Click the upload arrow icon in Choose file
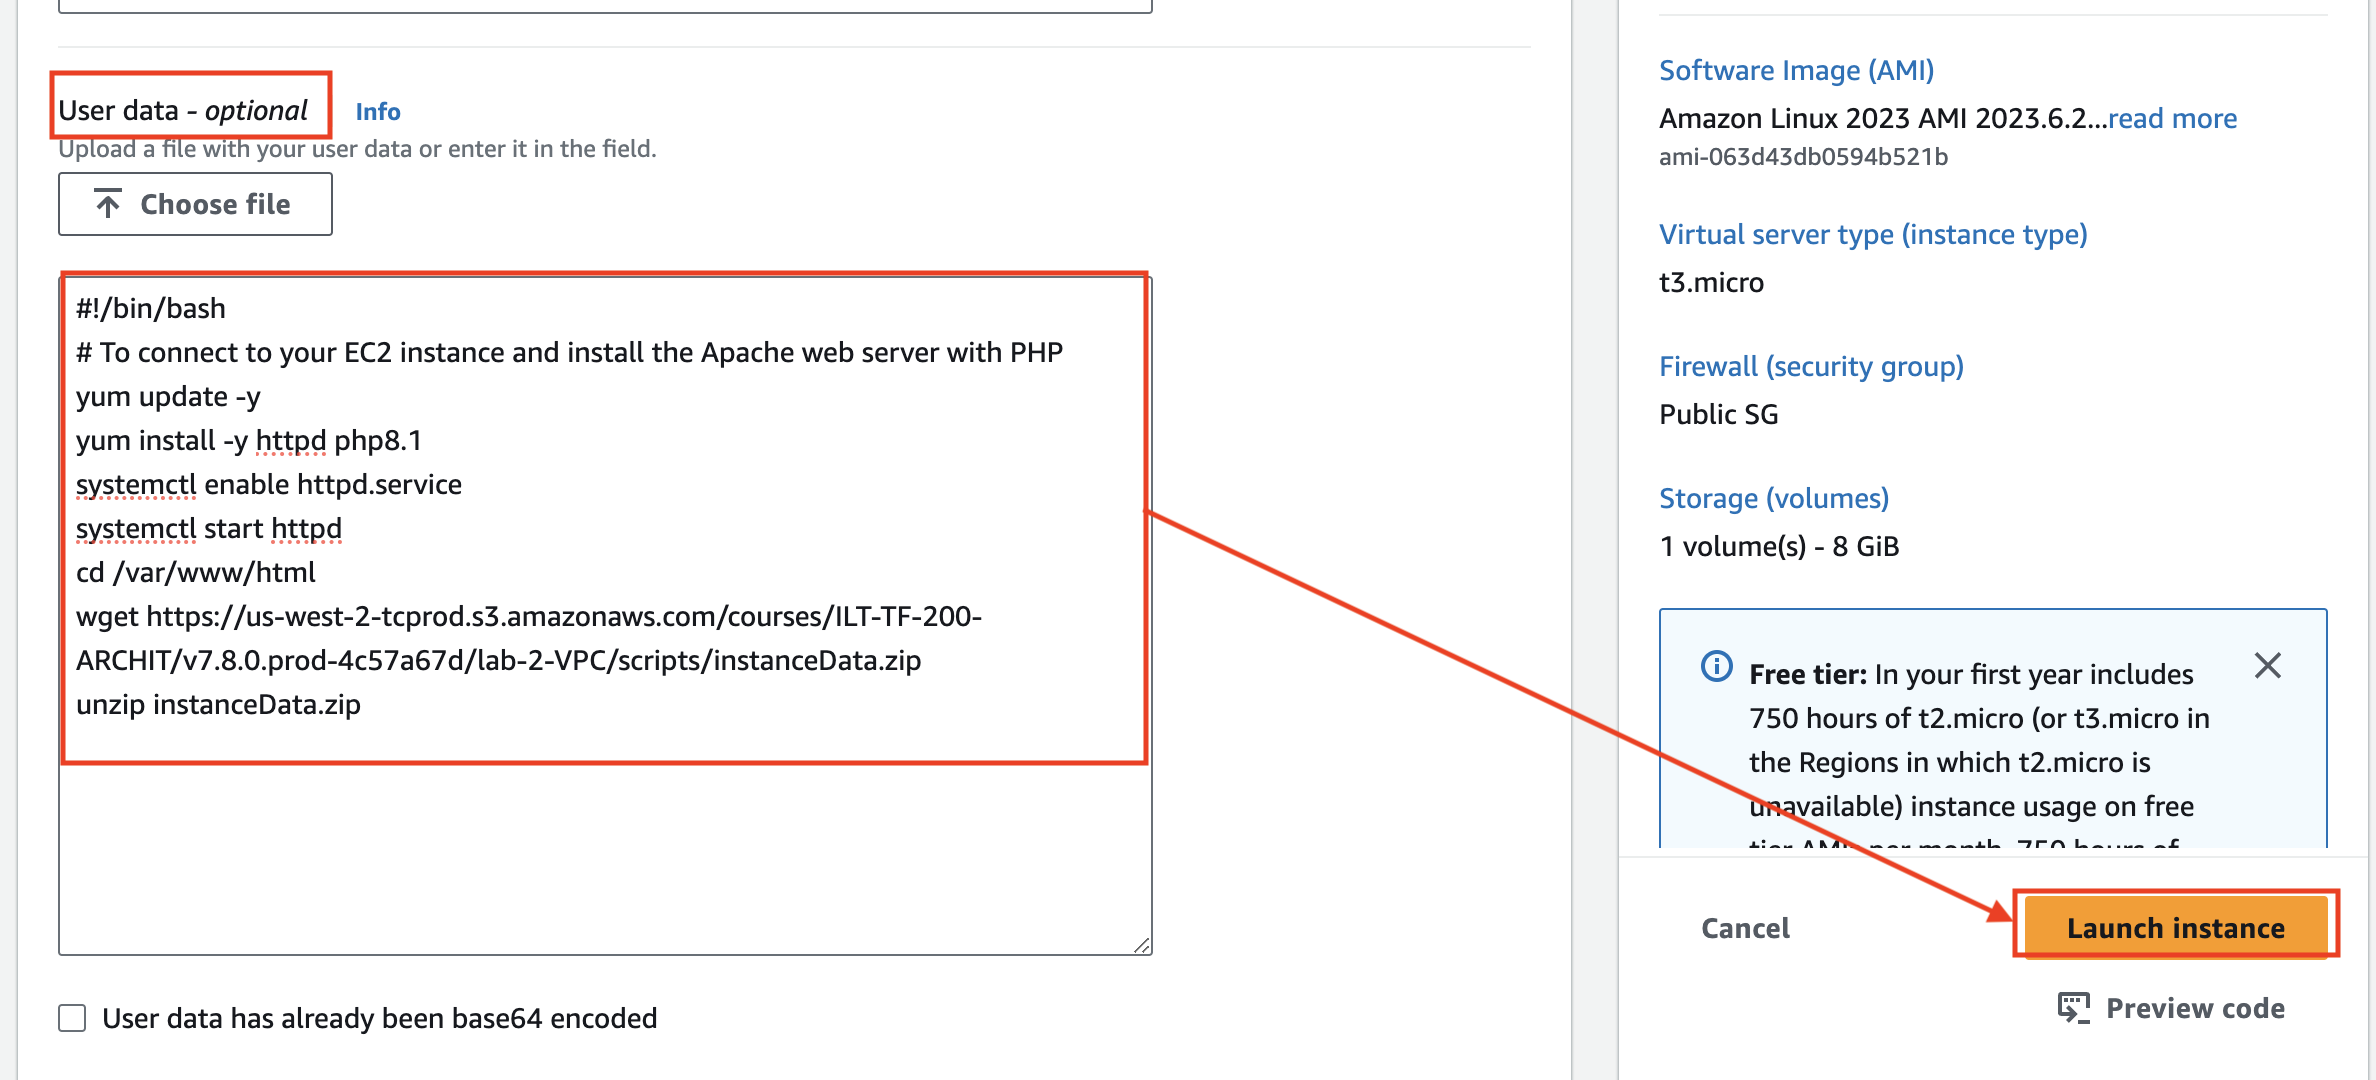Viewport: 2376px width, 1080px height. coord(108,204)
